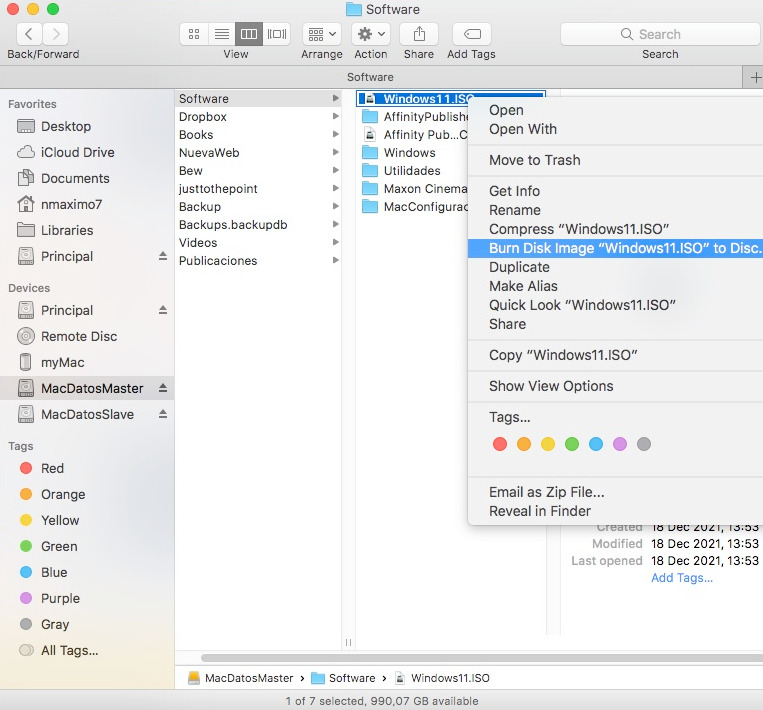Click the Search field
Image resolution: width=763 pixels, height=710 pixels.
659,34
